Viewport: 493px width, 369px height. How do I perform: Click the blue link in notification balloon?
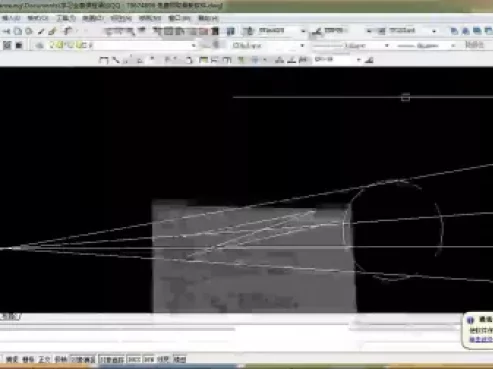coord(481,340)
